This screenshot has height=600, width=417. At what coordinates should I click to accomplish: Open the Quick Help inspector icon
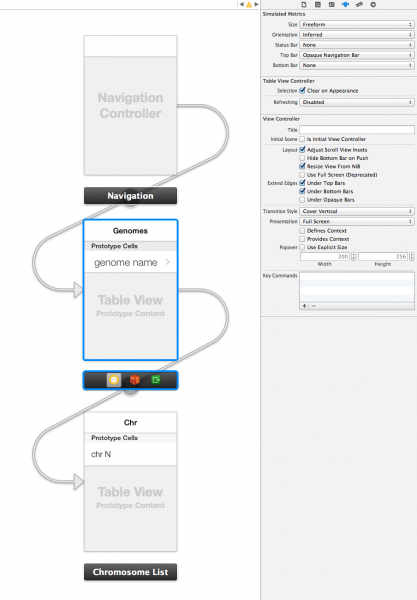click(318, 5)
